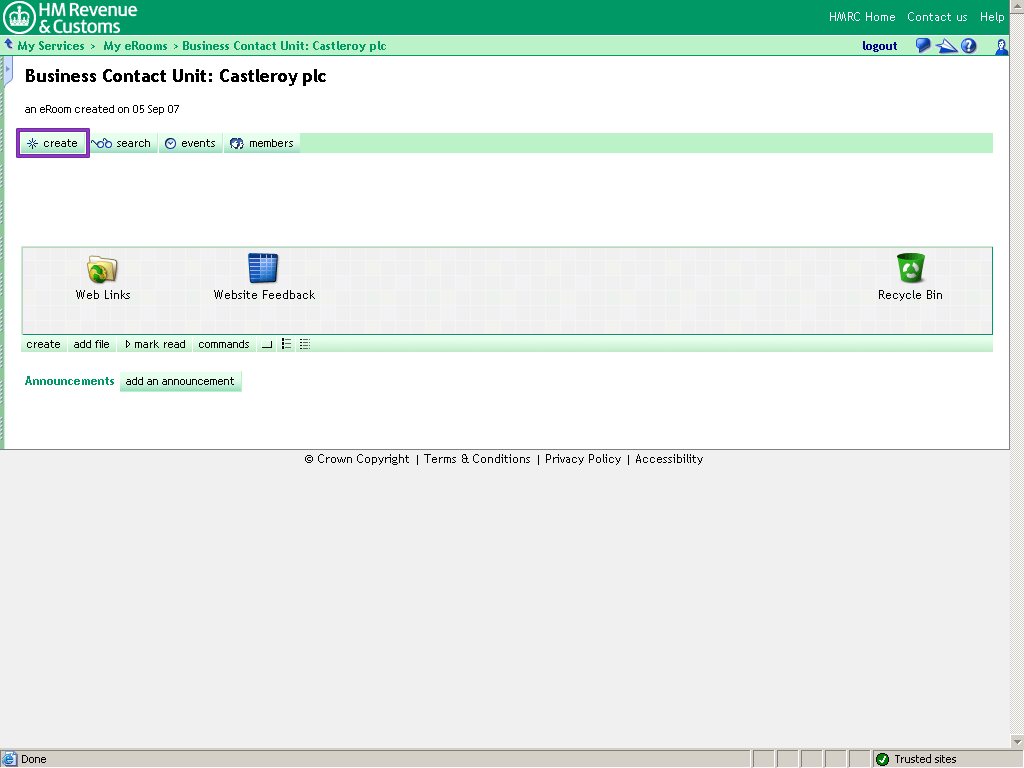This screenshot has width=1024, height=768.
Task: Switch to the bulleted list view
Action: coord(286,344)
